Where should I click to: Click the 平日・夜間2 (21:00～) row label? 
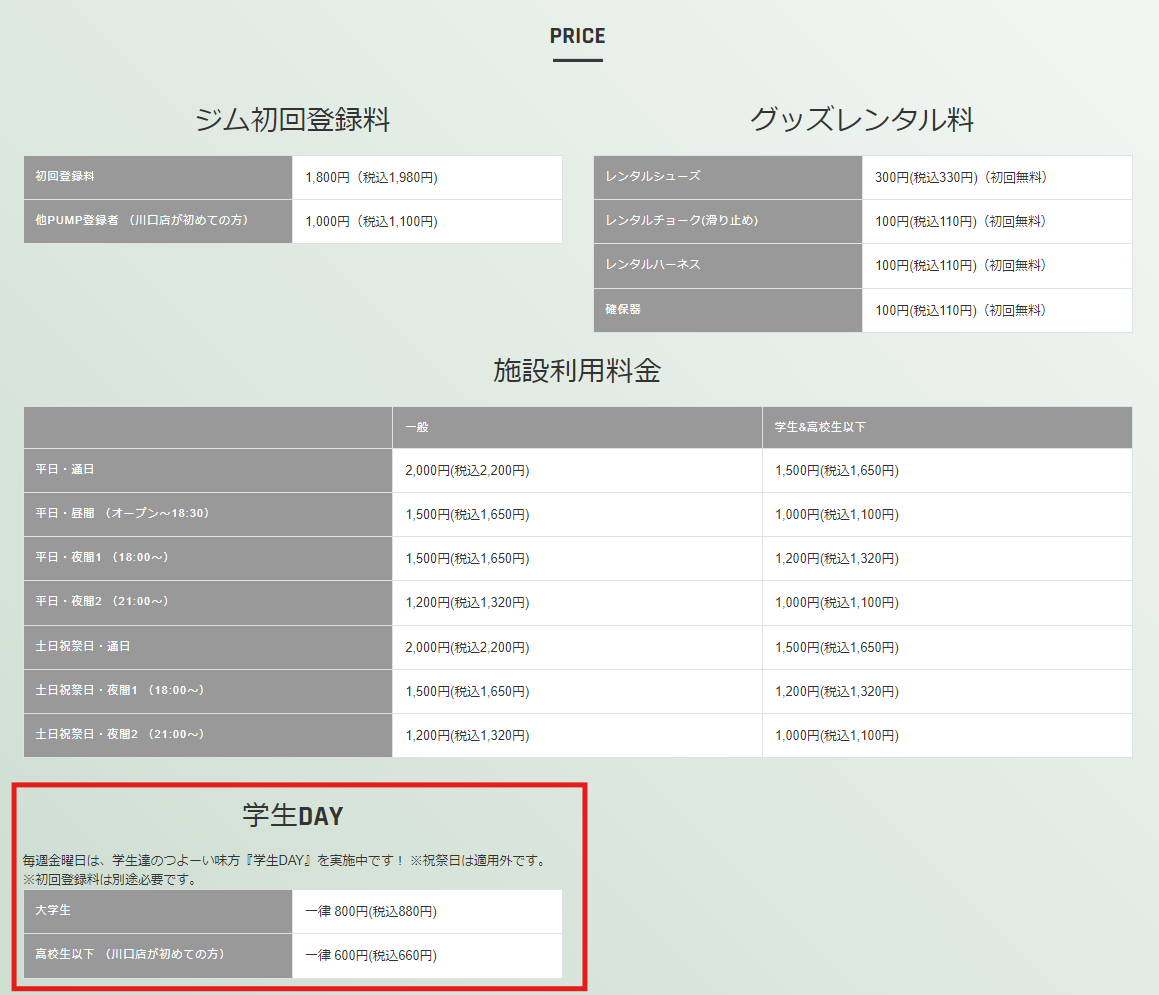tap(102, 602)
